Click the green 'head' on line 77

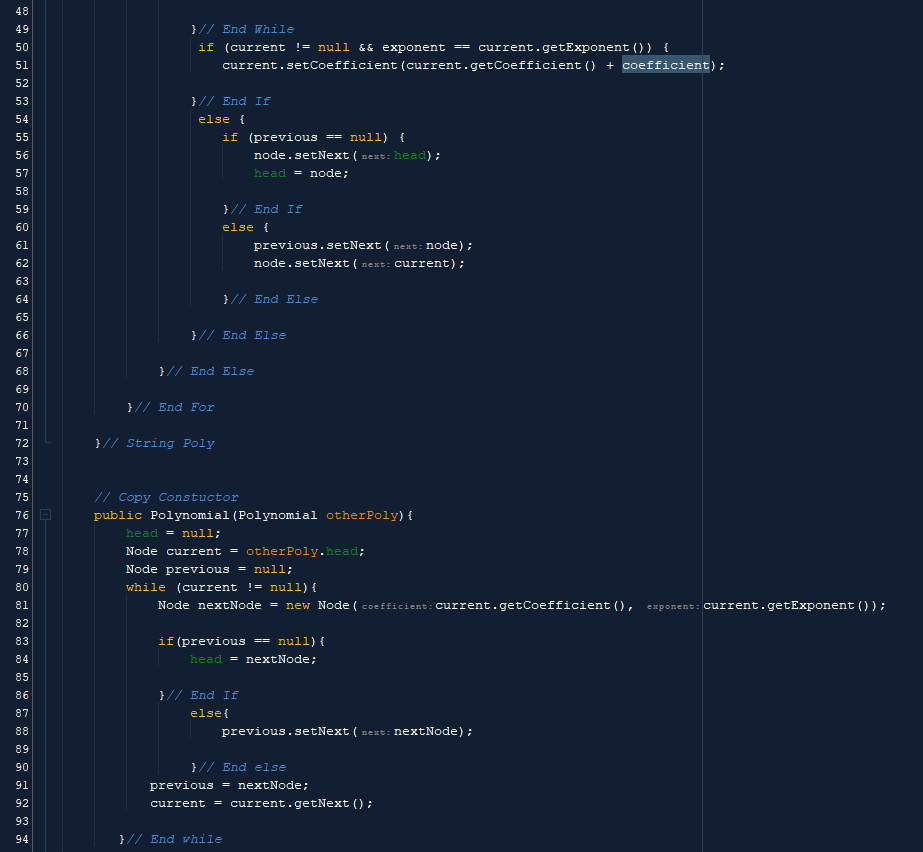pyautogui.click(x=142, y=533)
